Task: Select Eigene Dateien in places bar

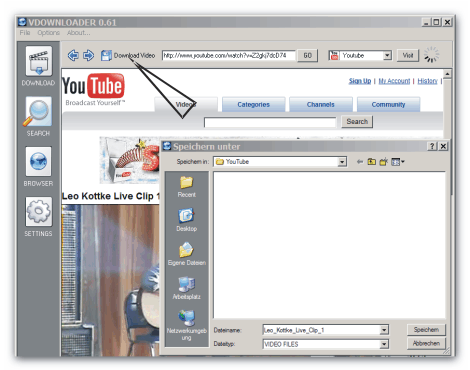Action: point(186,254)
